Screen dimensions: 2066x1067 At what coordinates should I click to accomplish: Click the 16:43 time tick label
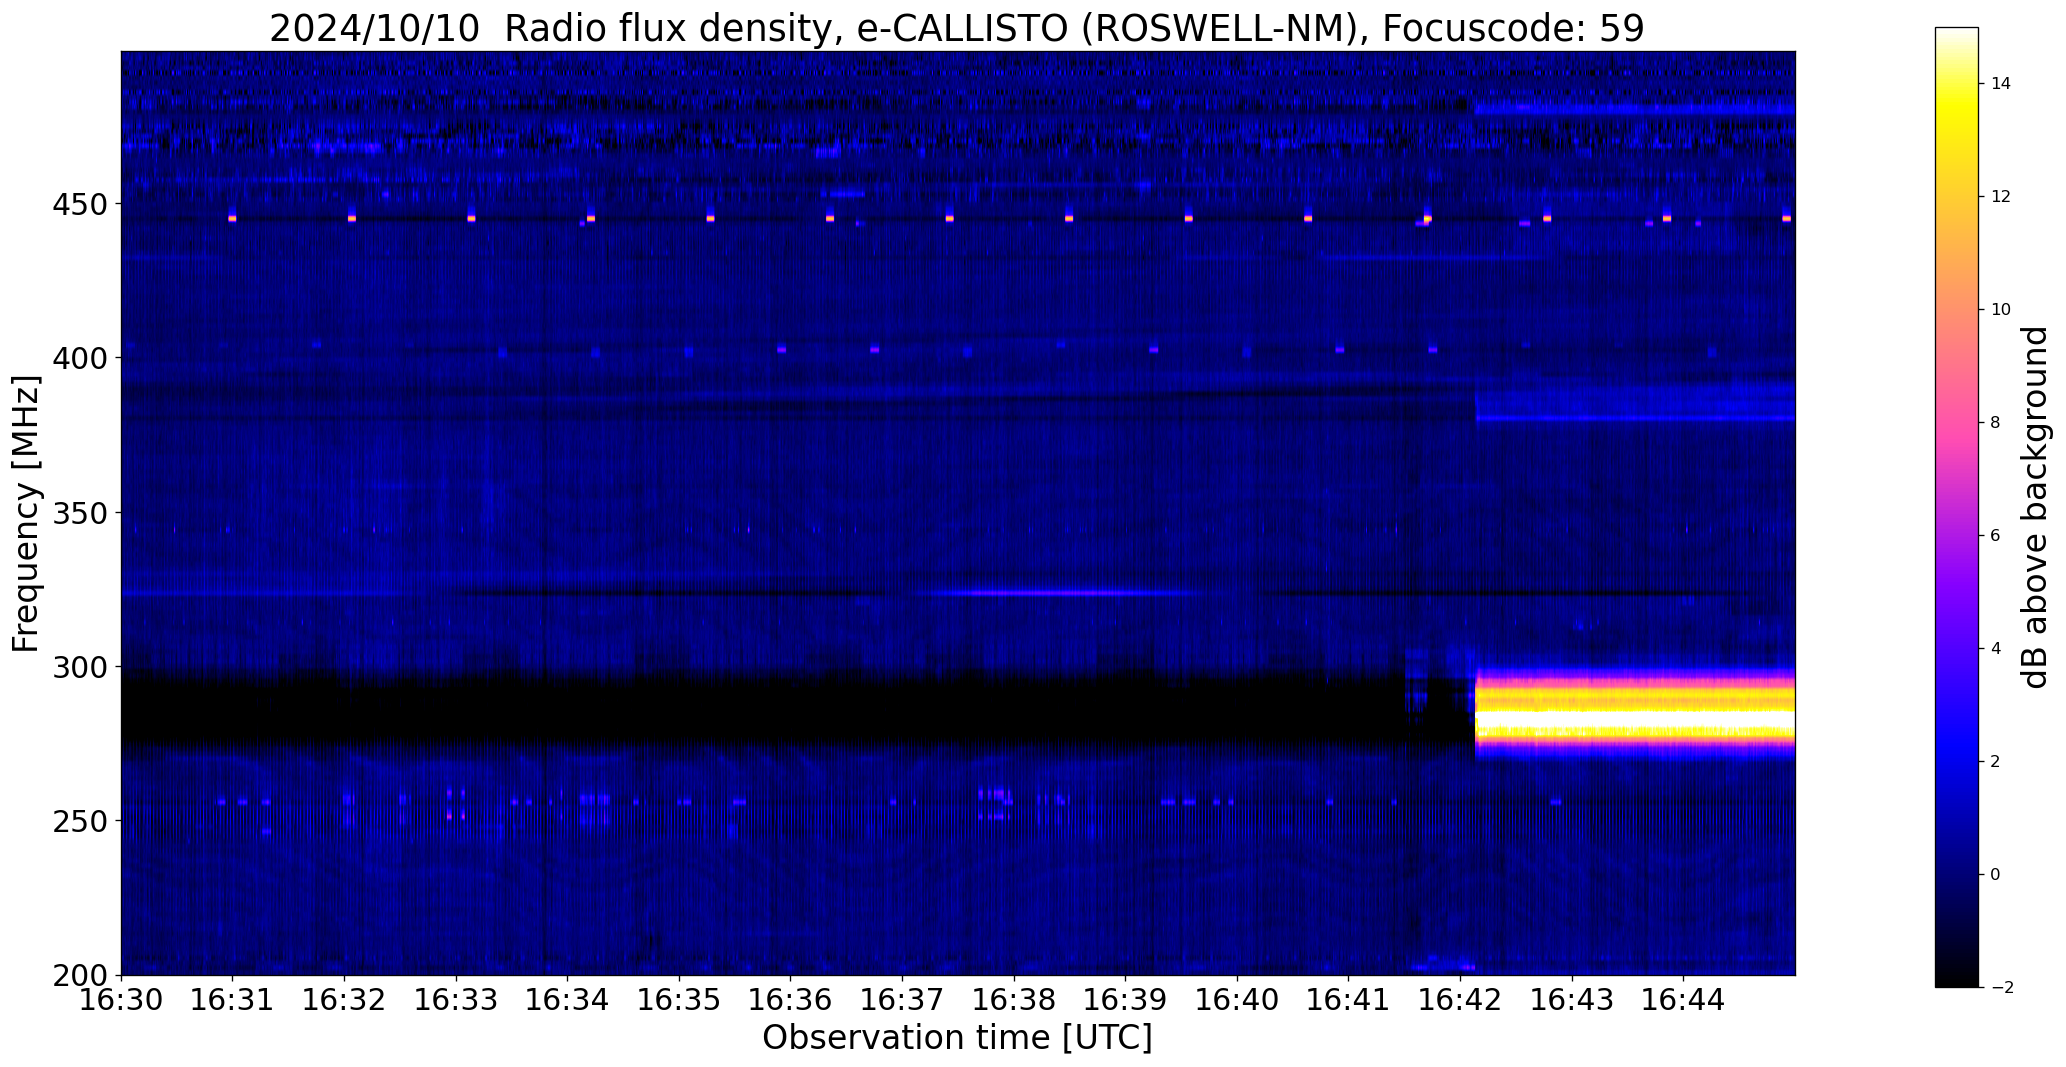coord(1573,999)
